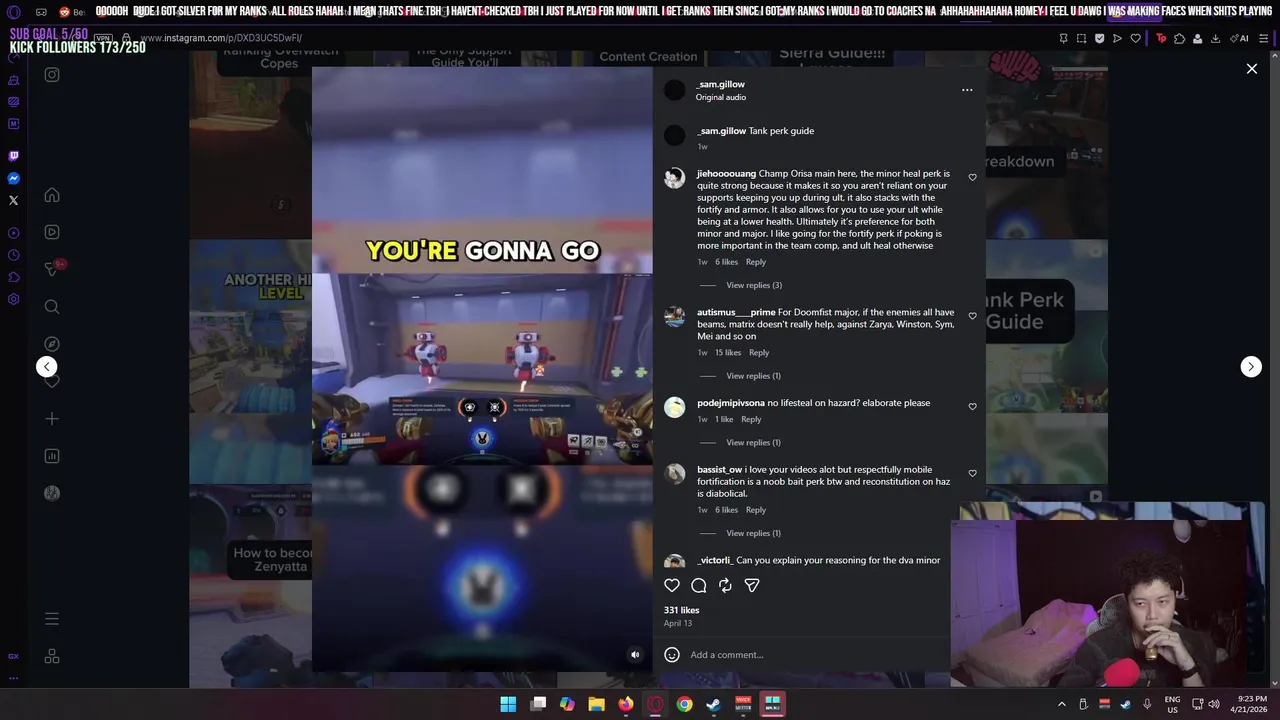1280x720 pixels.
Task: Like the Instagram reel with the heart icon
Action: (672, 585)
